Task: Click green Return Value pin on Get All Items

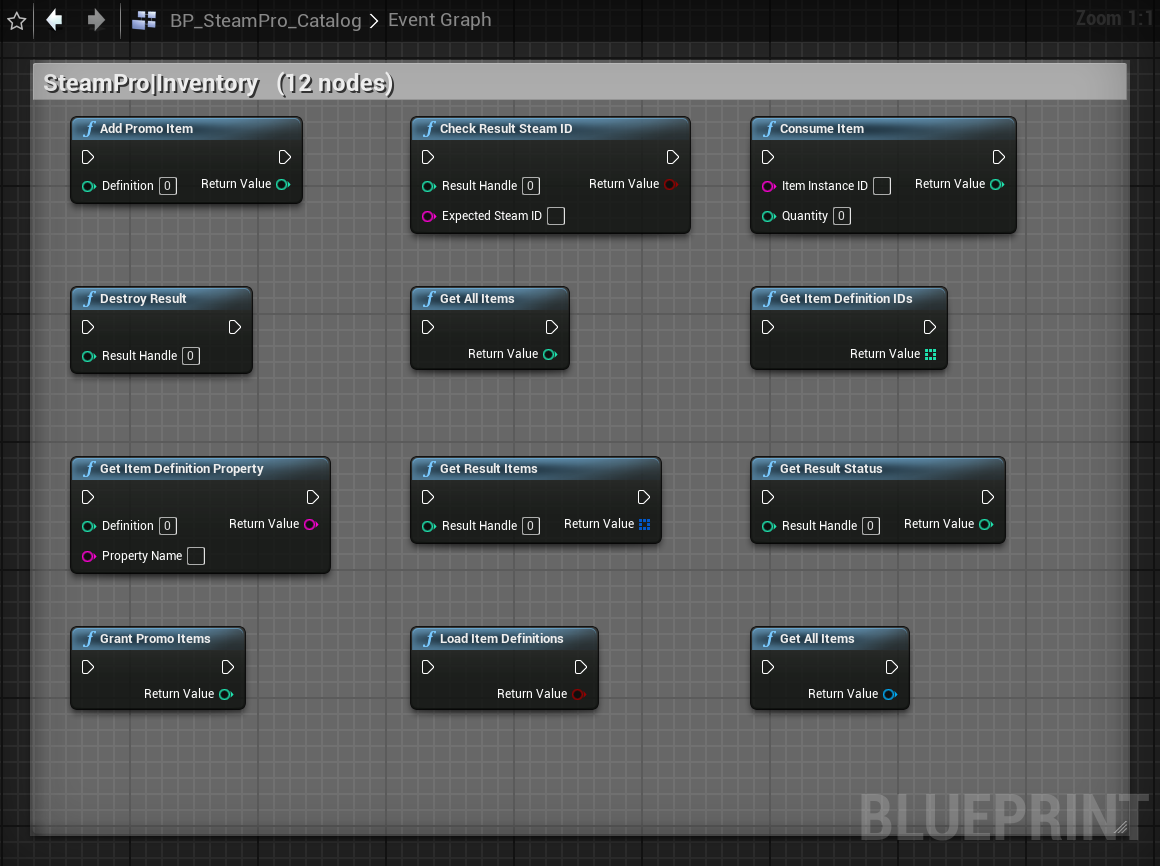Action: 550,354
